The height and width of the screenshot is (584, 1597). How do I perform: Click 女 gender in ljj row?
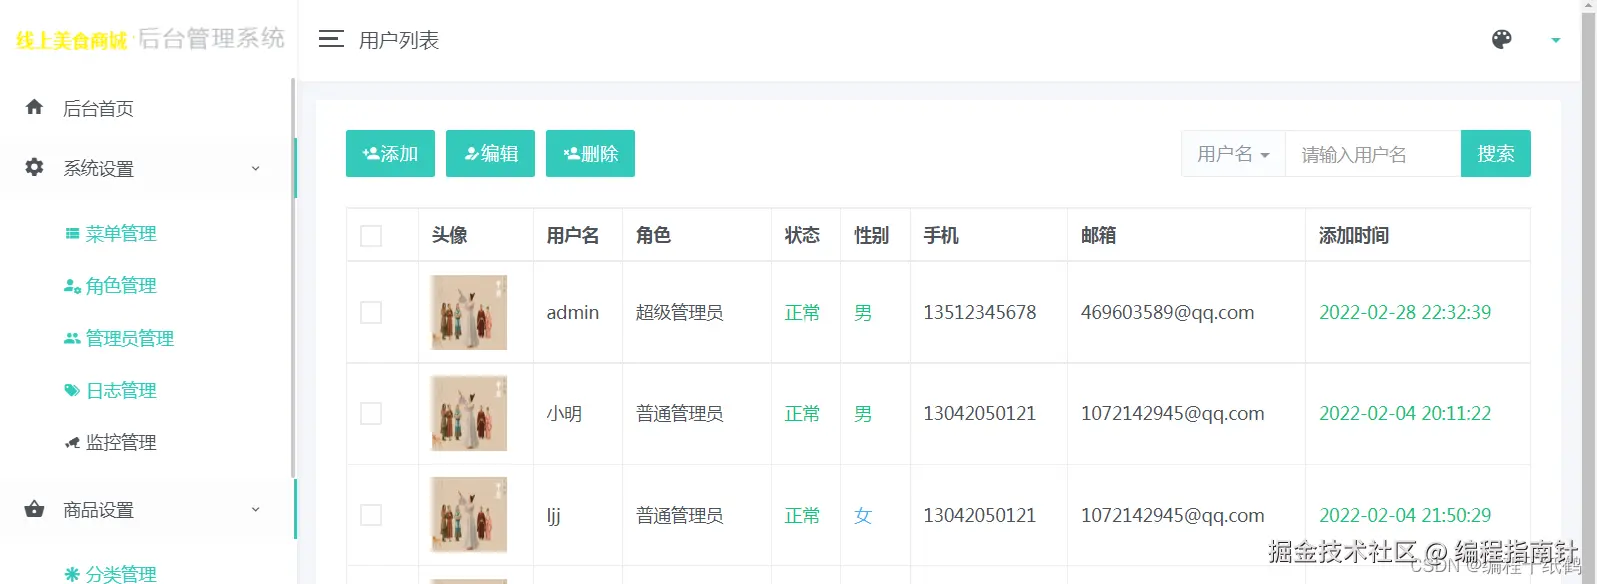[x=863, y=515]
